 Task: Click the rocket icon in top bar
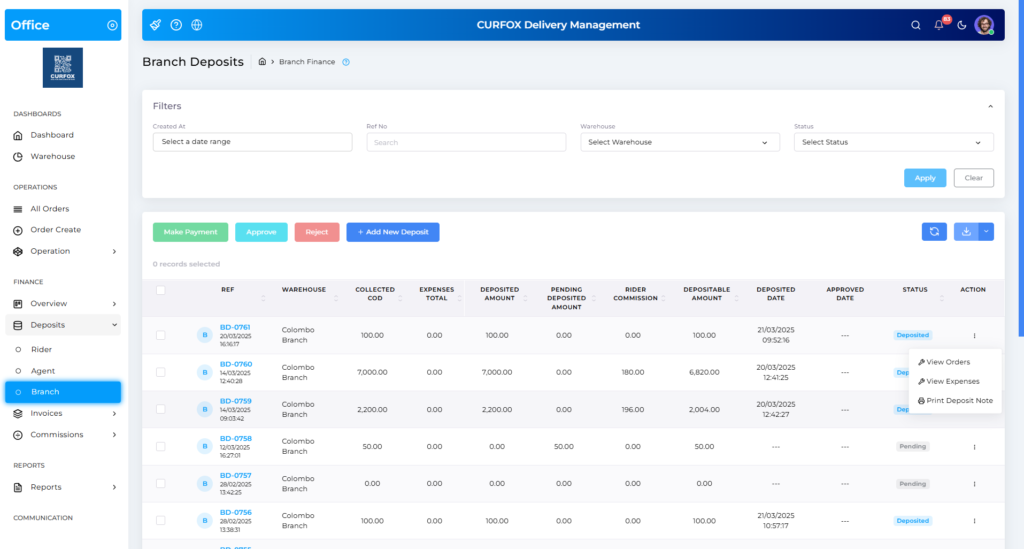tap(155, 25)
